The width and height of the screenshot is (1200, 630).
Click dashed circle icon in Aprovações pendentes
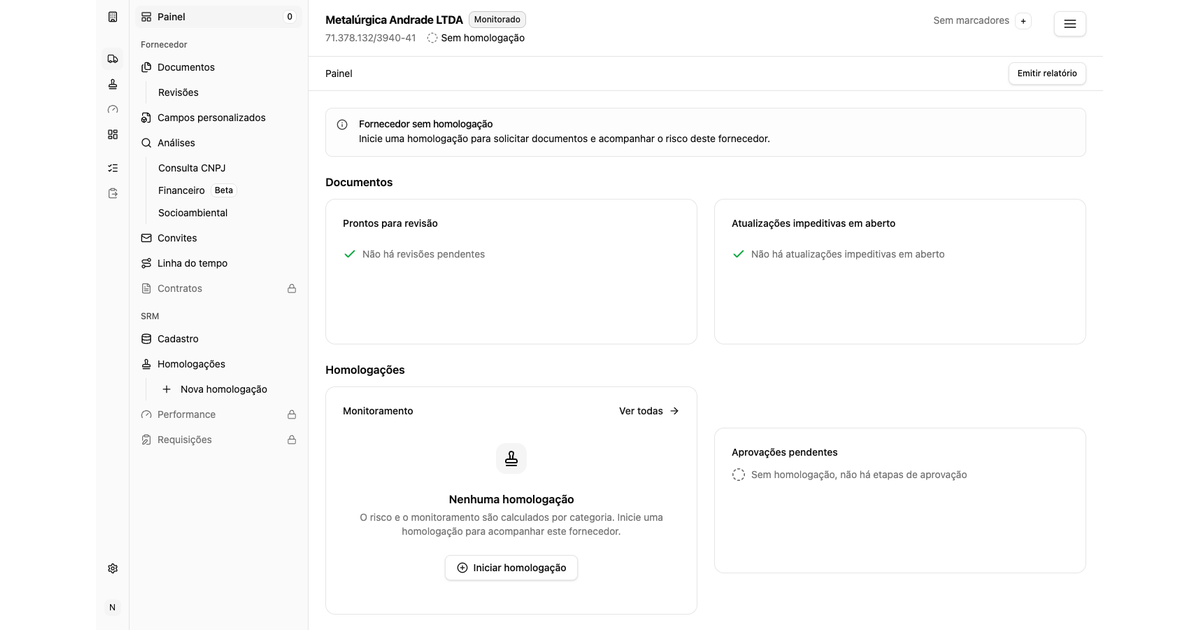(x=738, y=475)
